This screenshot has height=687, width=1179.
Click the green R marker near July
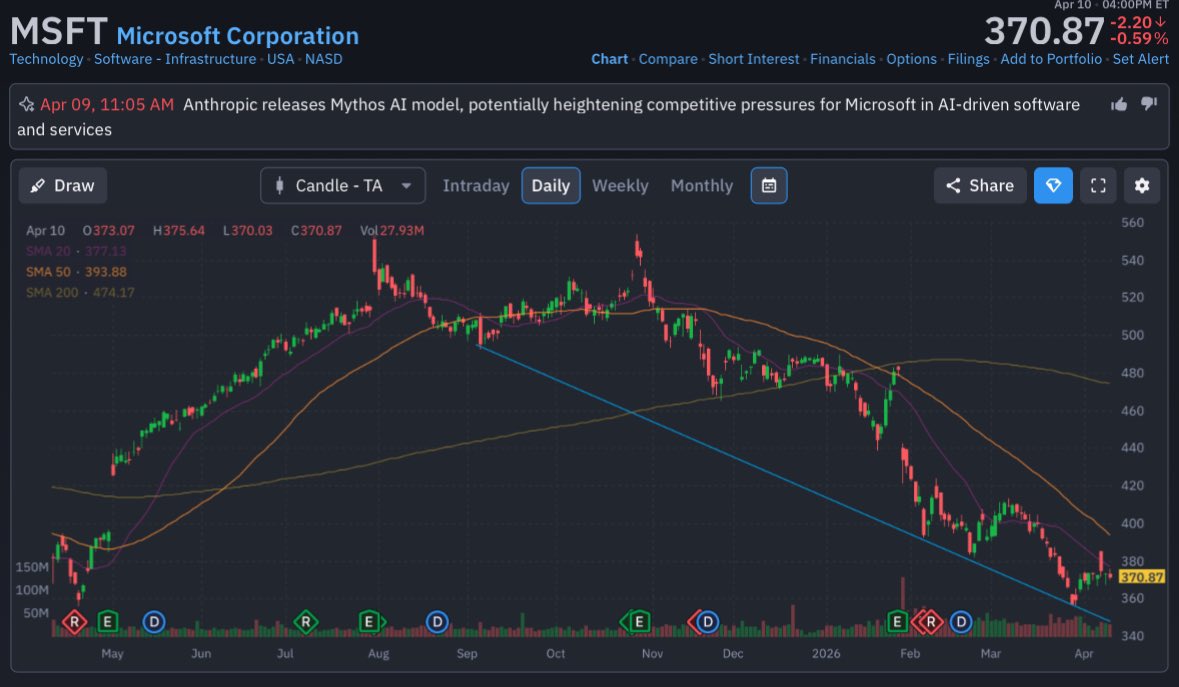pyautogui.click(x=305, y=622)
